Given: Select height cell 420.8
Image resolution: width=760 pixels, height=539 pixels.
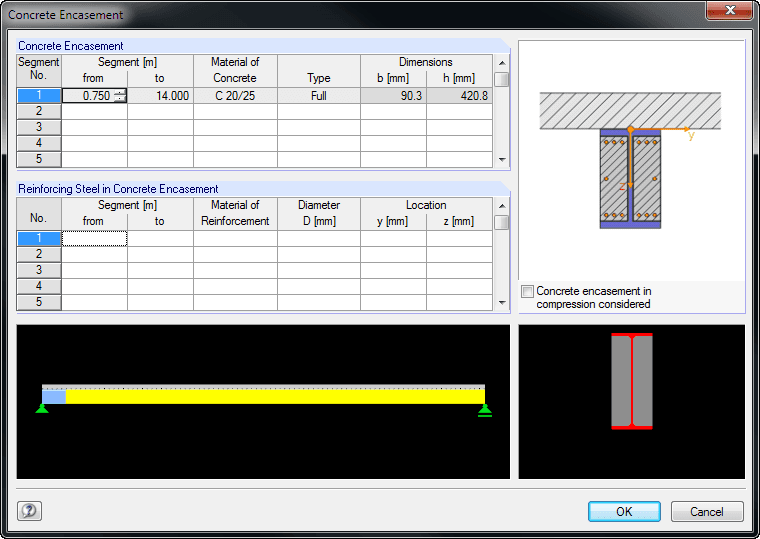Looking at the screenshot, I should coord(459,95).
